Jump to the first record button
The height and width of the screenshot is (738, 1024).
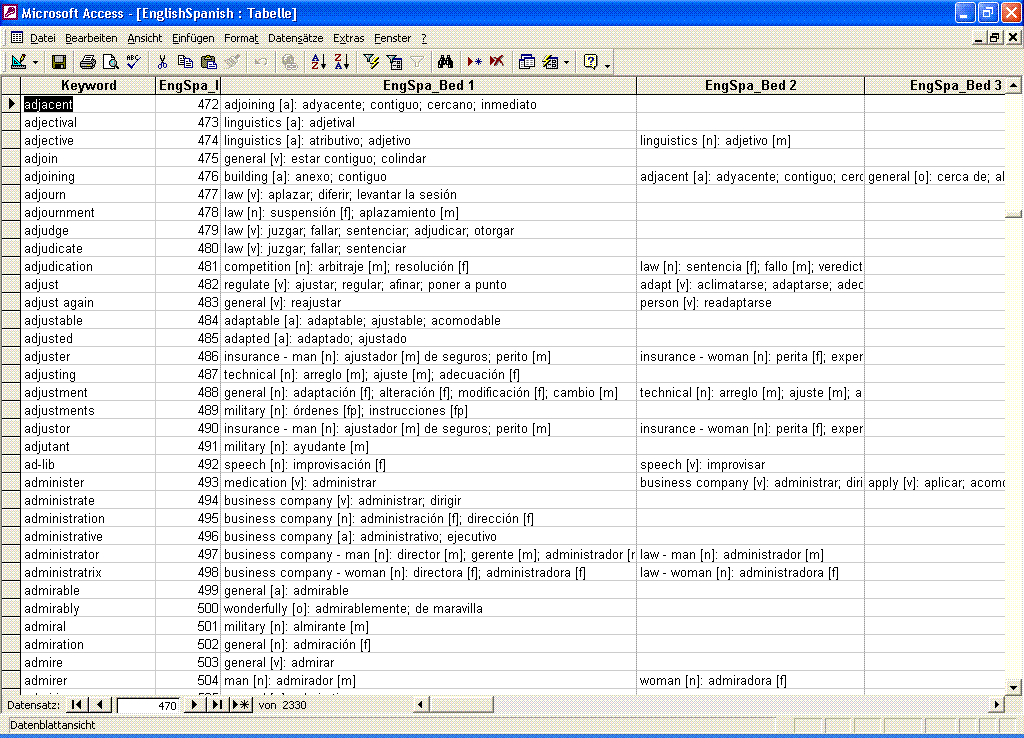(77, 705)
